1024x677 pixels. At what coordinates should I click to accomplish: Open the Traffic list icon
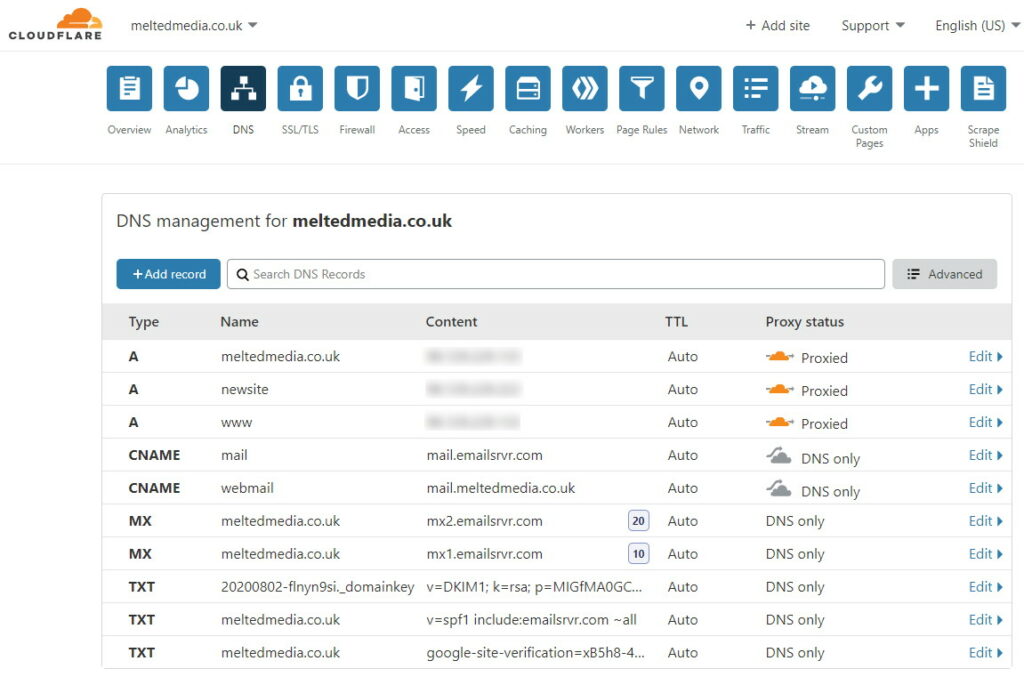click(756, 88)
